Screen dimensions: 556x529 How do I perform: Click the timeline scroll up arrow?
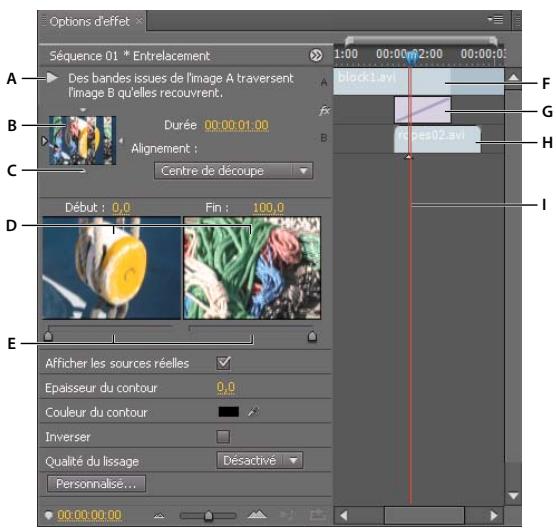point(513,77)
